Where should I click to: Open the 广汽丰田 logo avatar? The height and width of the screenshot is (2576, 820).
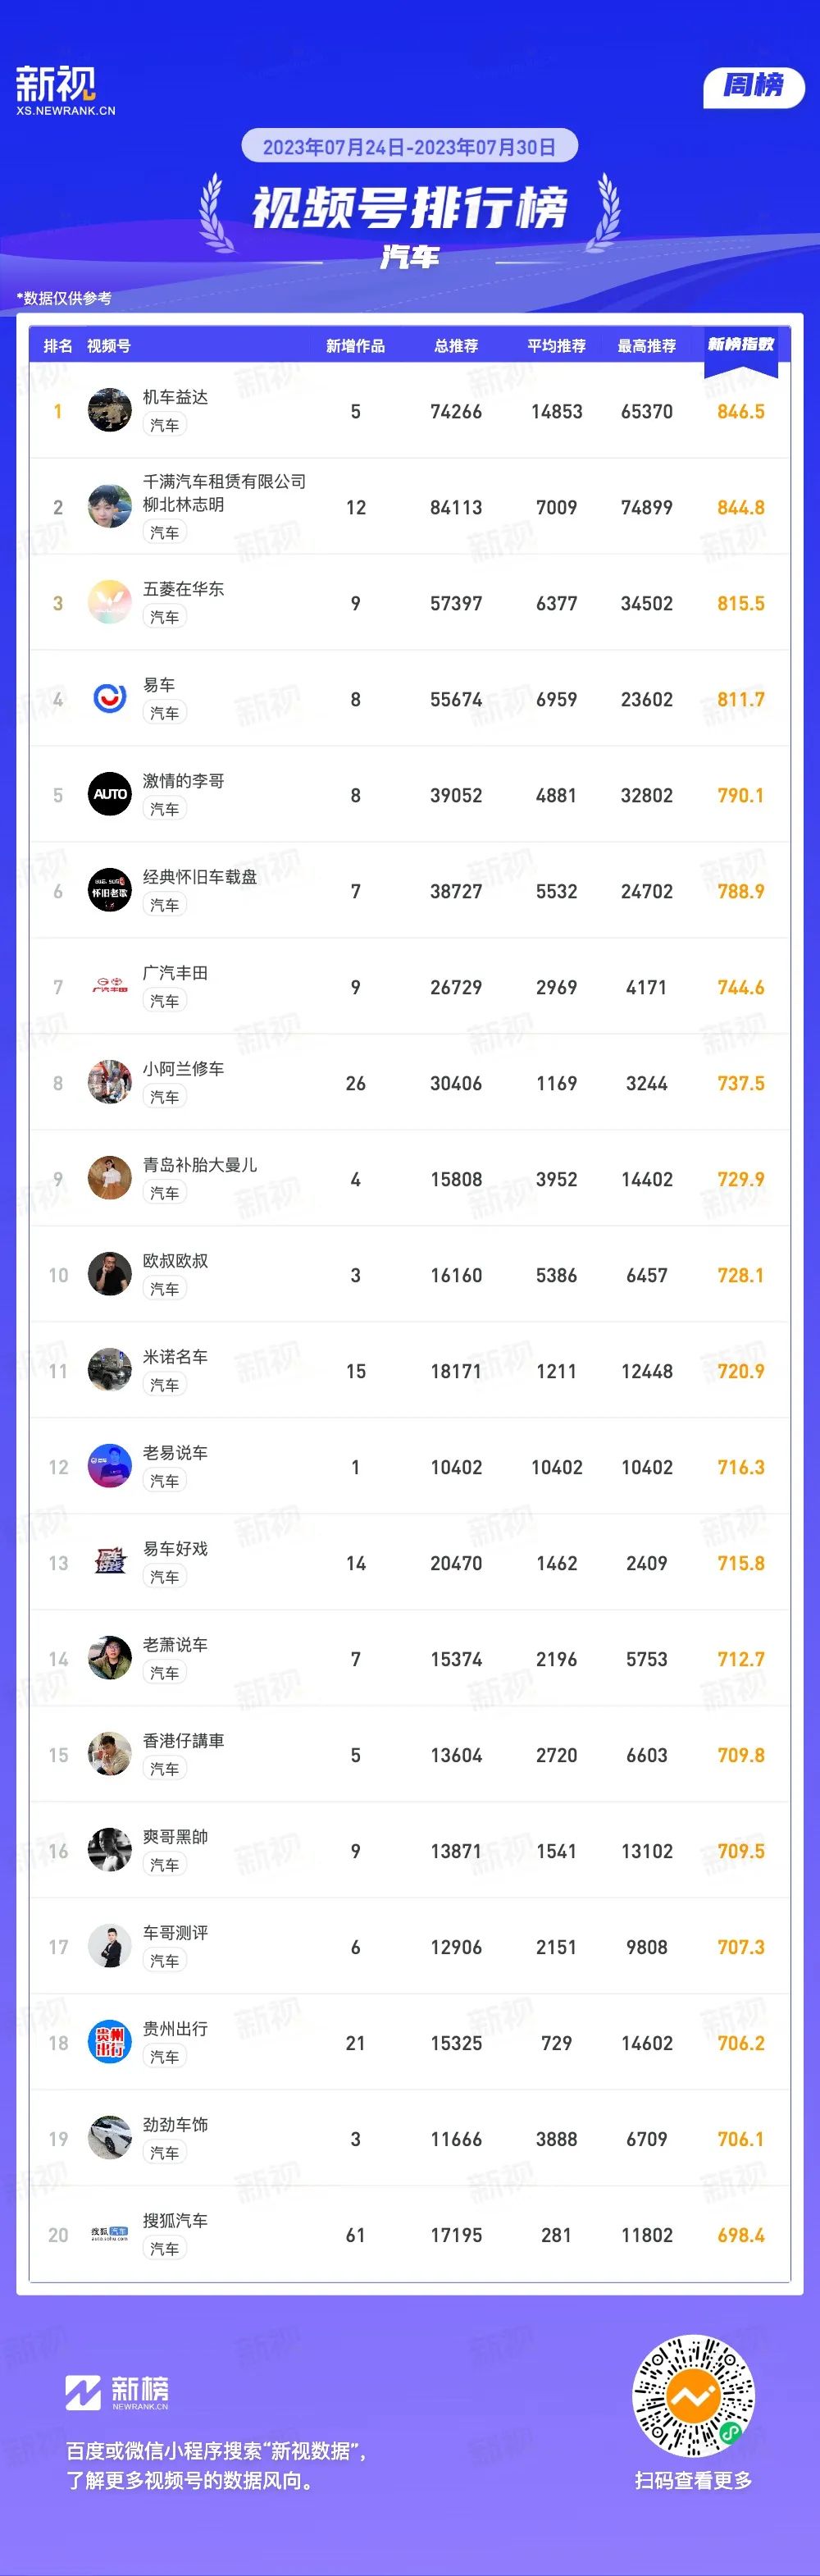click(x=110, y=986)
